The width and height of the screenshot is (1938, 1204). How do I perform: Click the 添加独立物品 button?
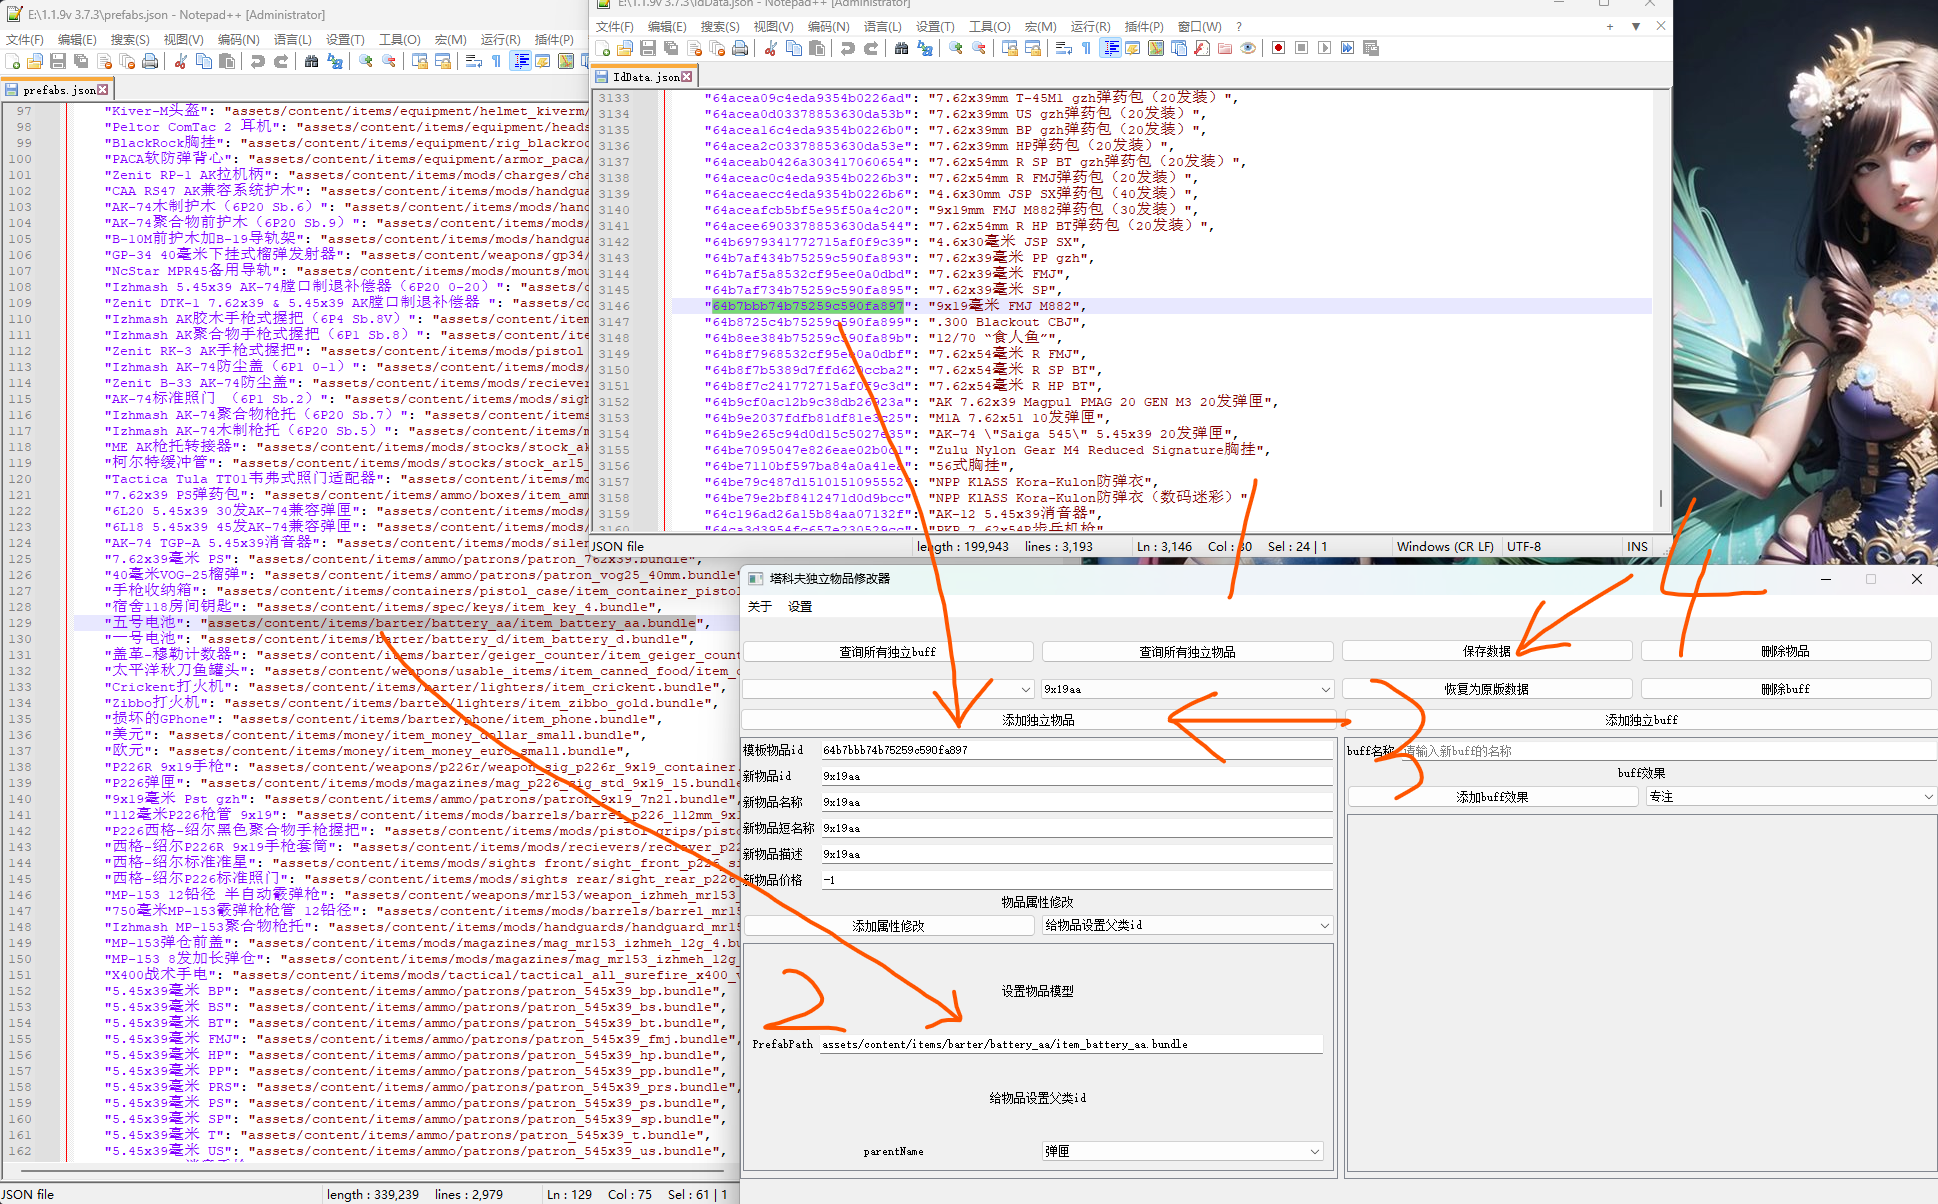point(1038,720)
